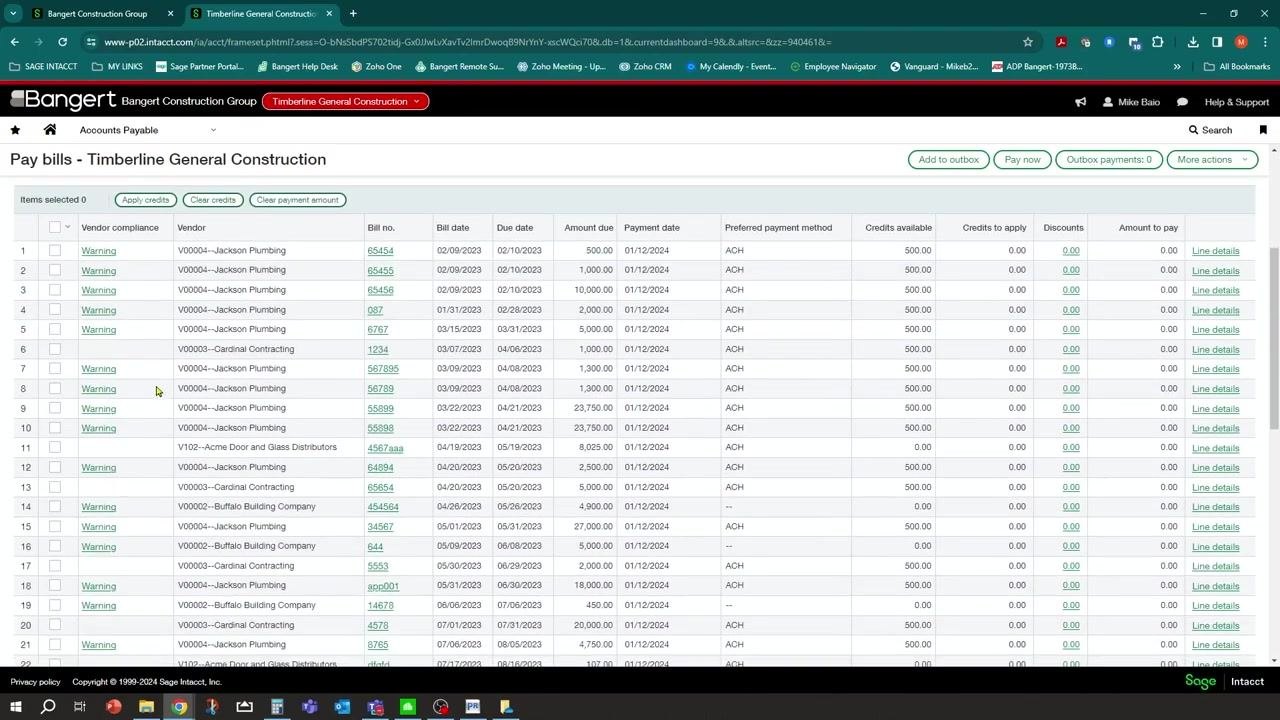Open the Warning link for bill 65455
The width and height of the screenshot is (1280, 720).
pyautogui.click(x=99, y=271)
